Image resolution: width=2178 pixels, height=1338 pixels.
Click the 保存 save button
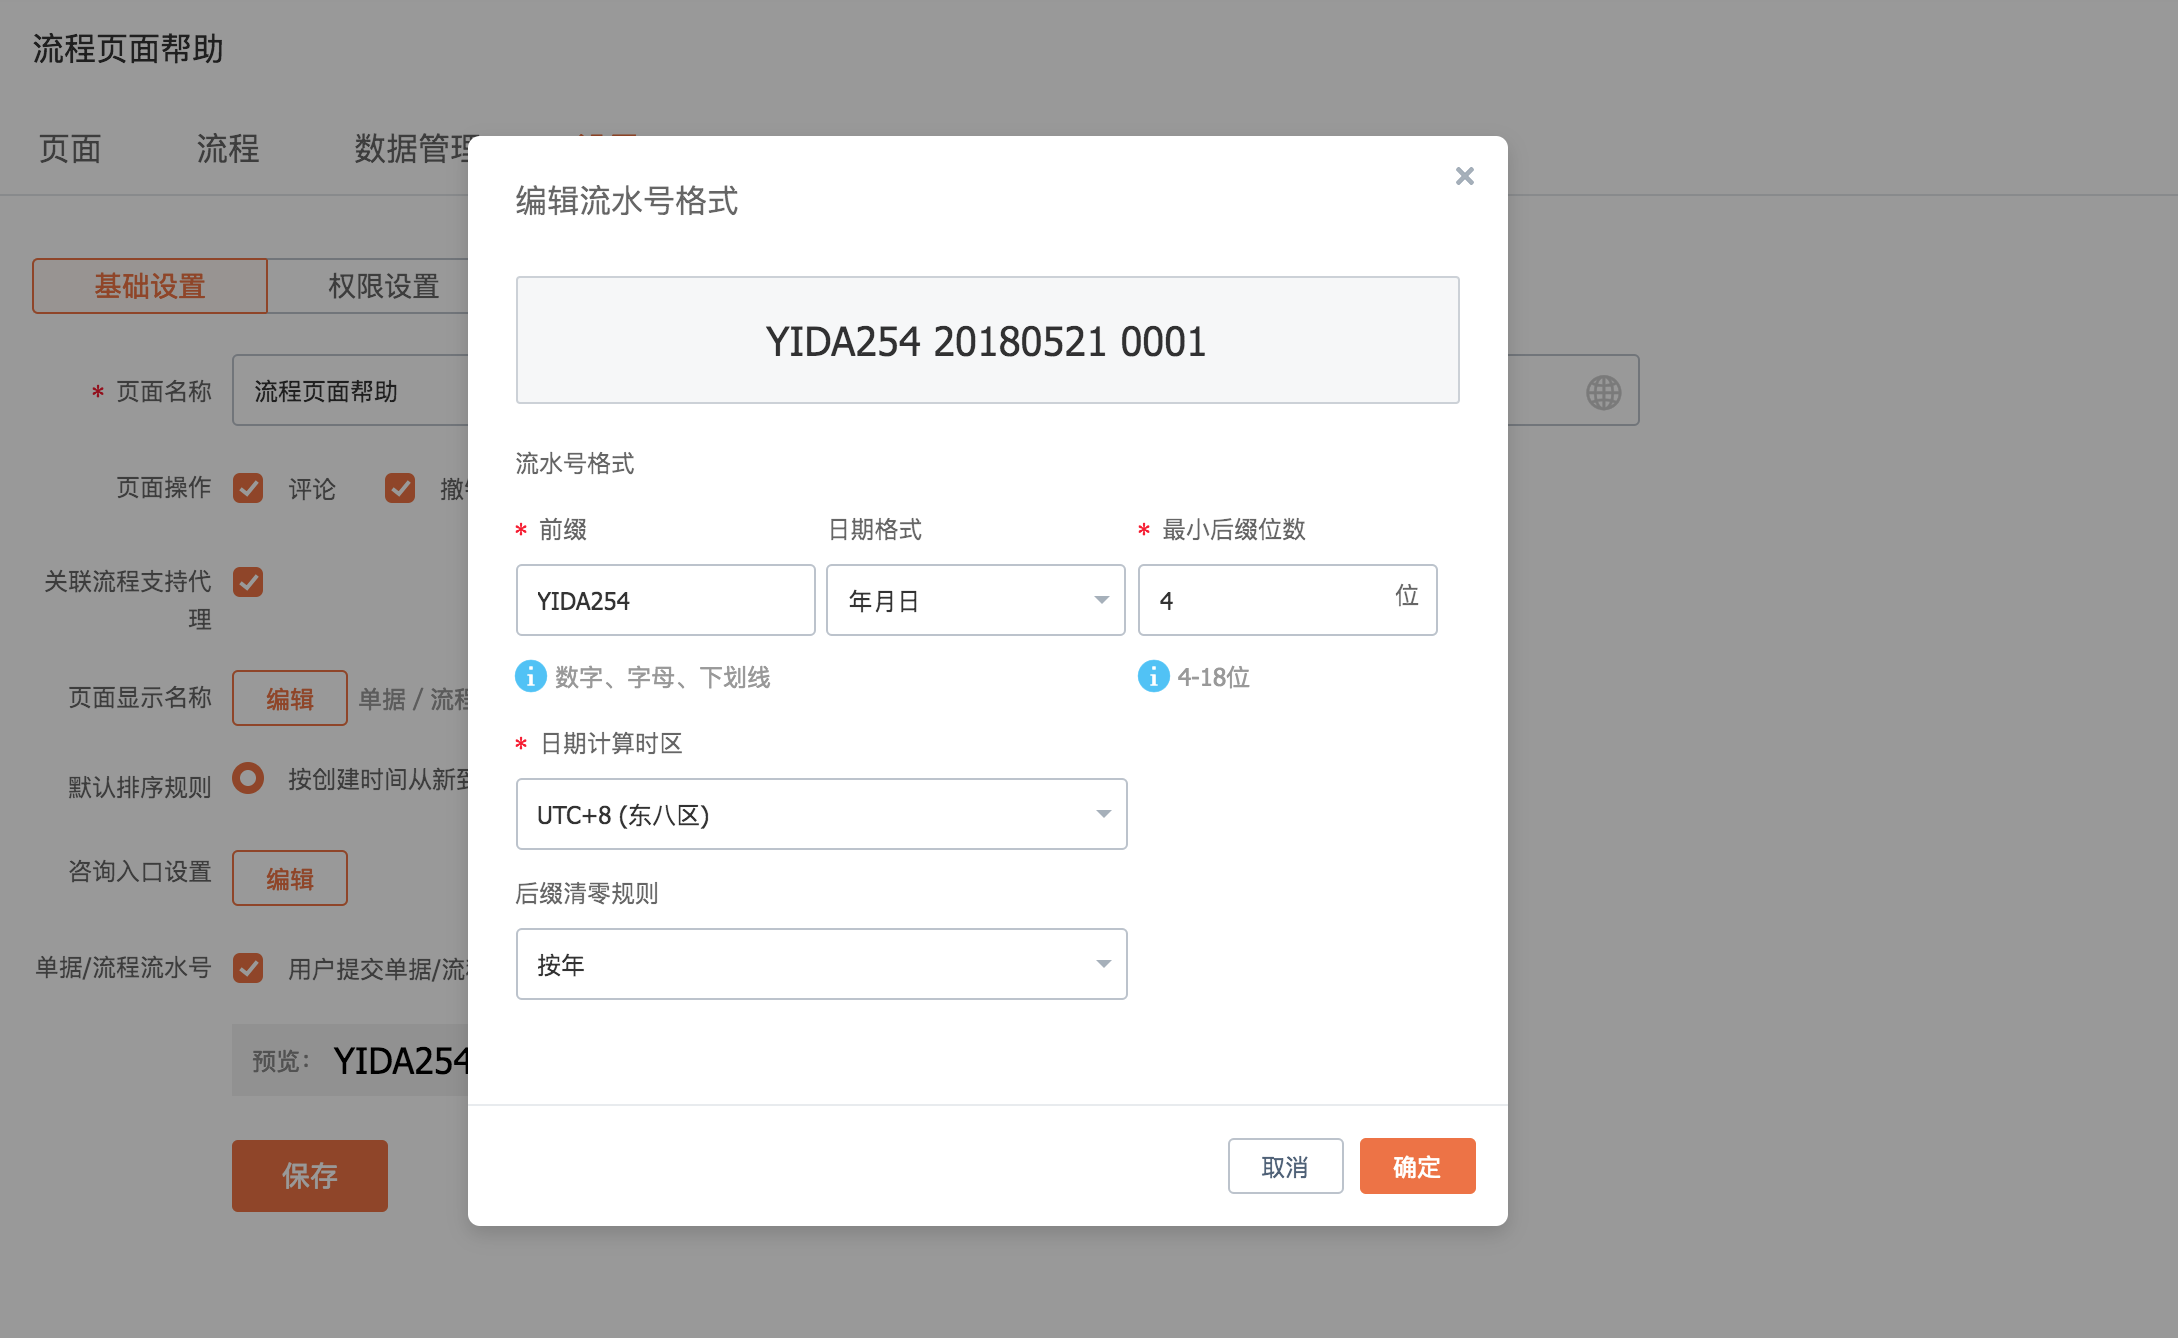[309, 1176]
